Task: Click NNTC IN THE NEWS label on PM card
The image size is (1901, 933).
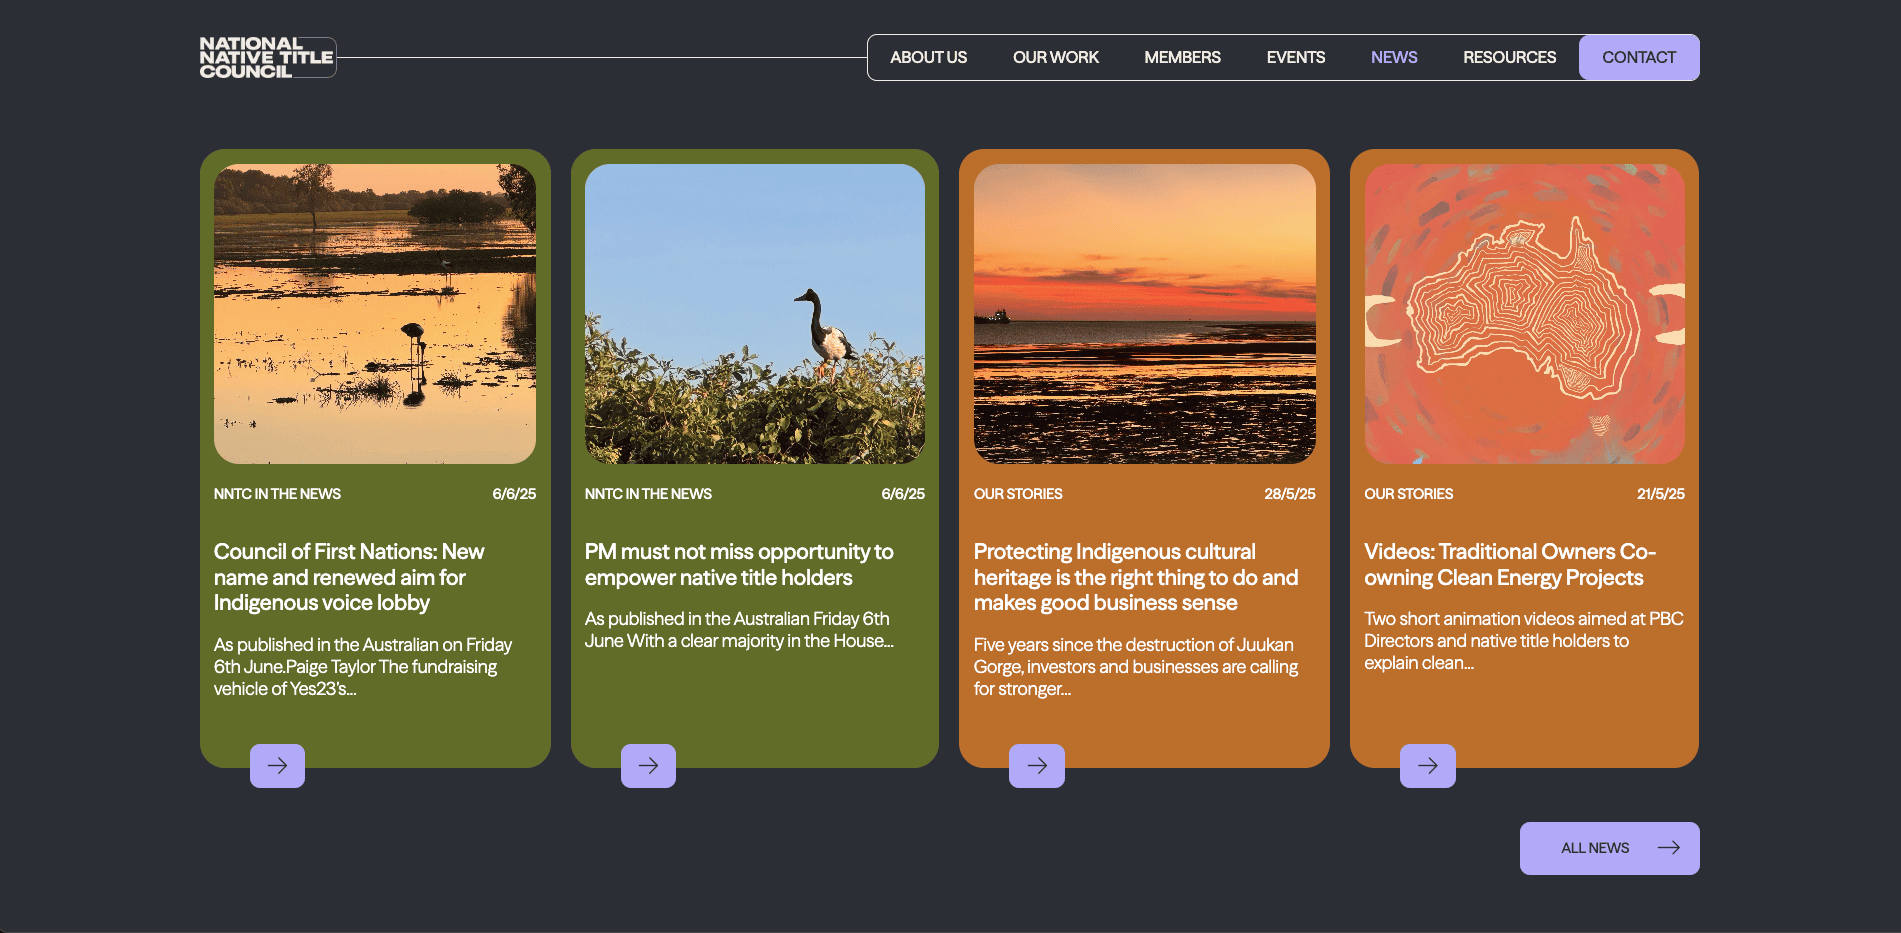Action: coord(648,494)
